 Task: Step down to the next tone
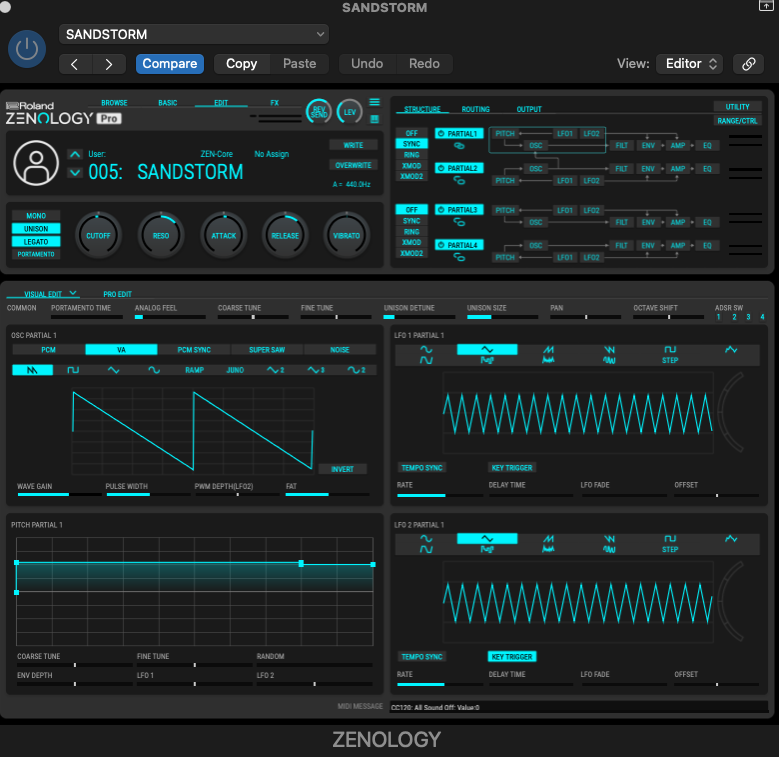click(x=75, y=172)
